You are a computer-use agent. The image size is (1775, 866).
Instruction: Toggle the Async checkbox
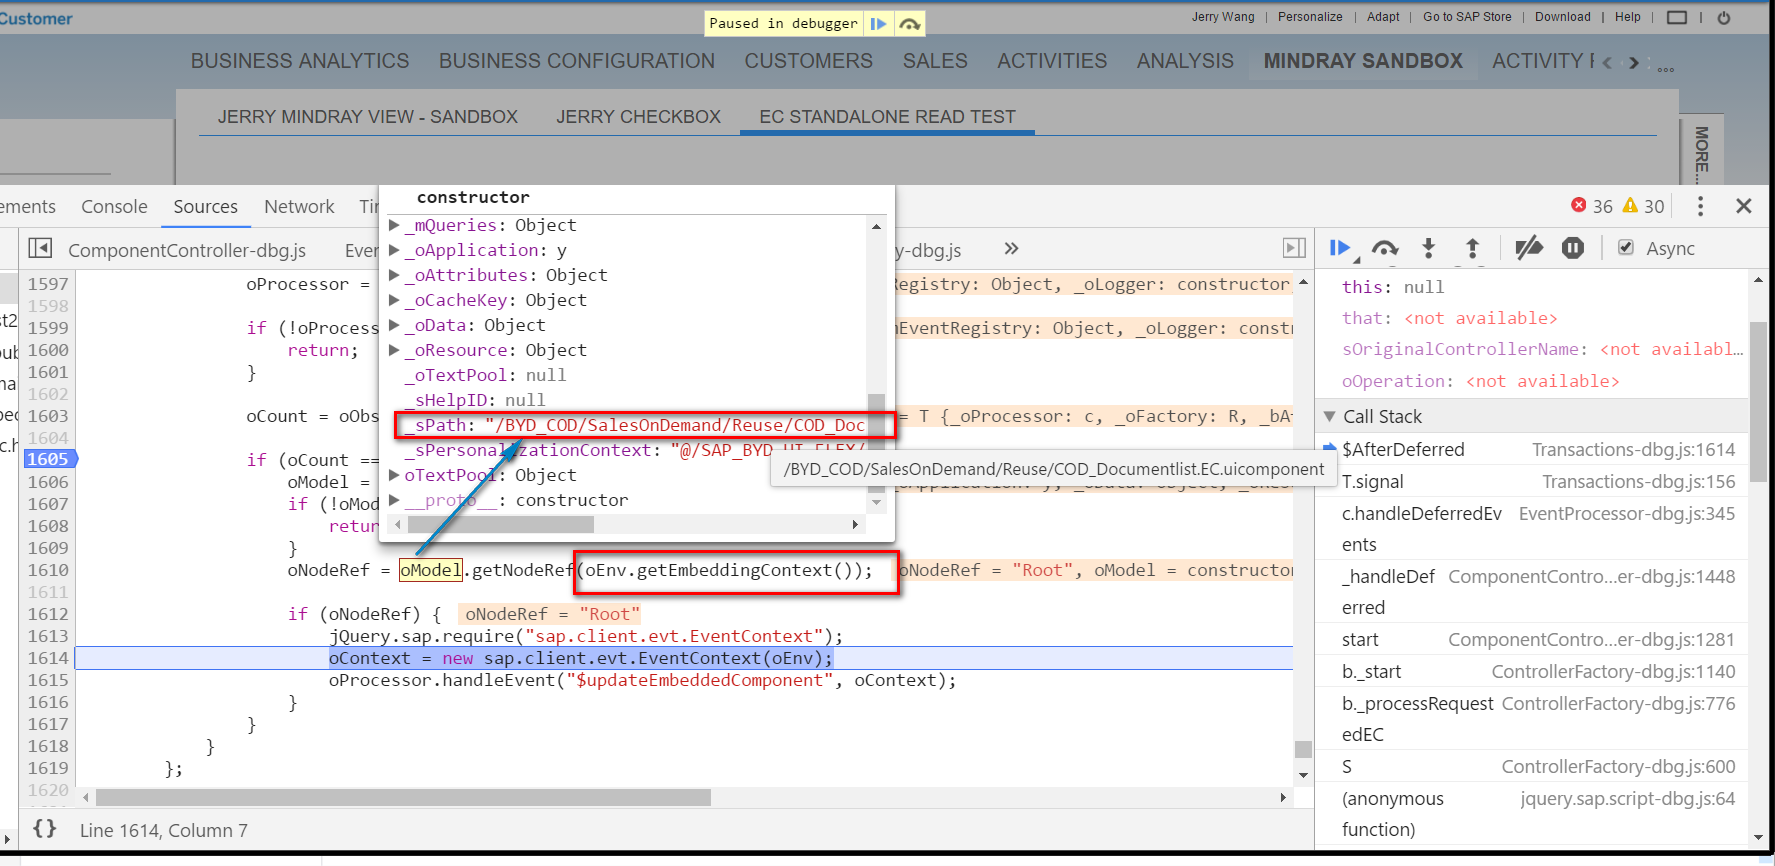click(x=1626, y=247)
